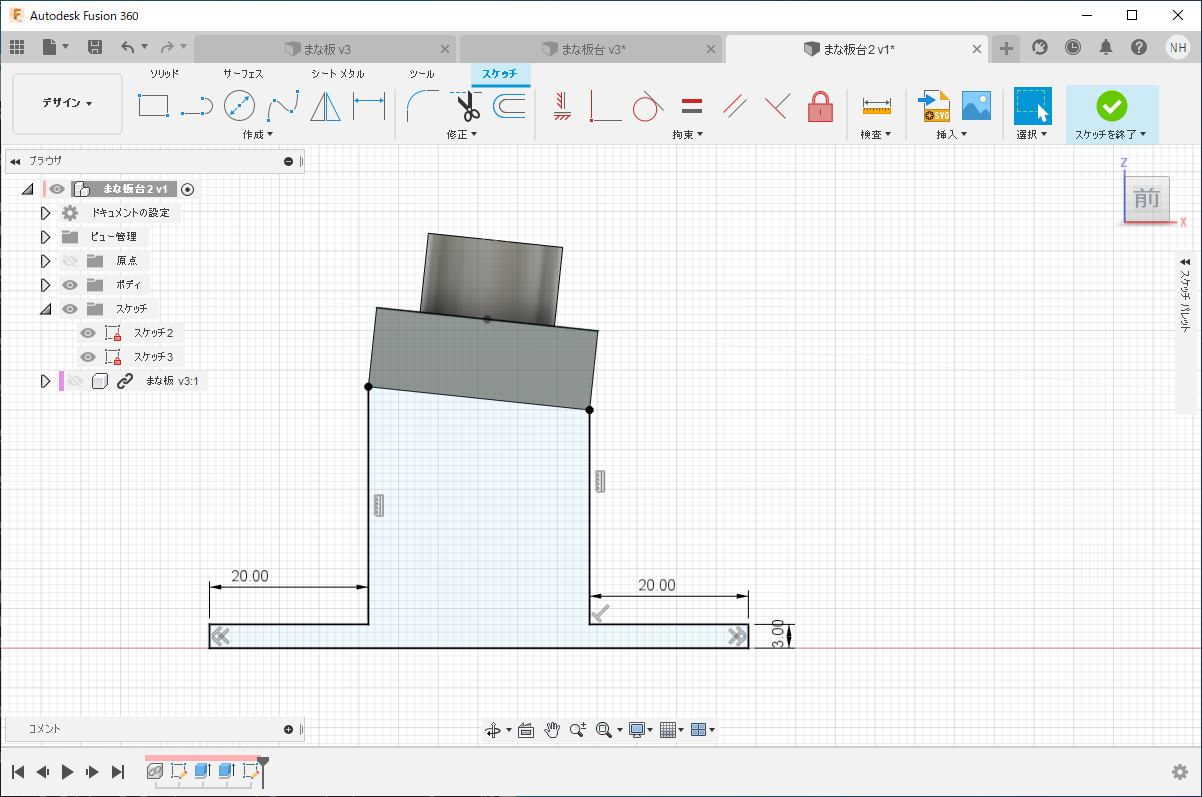
Task: Toggle visibility of the ボディ folder
Action: pos(70,285)
